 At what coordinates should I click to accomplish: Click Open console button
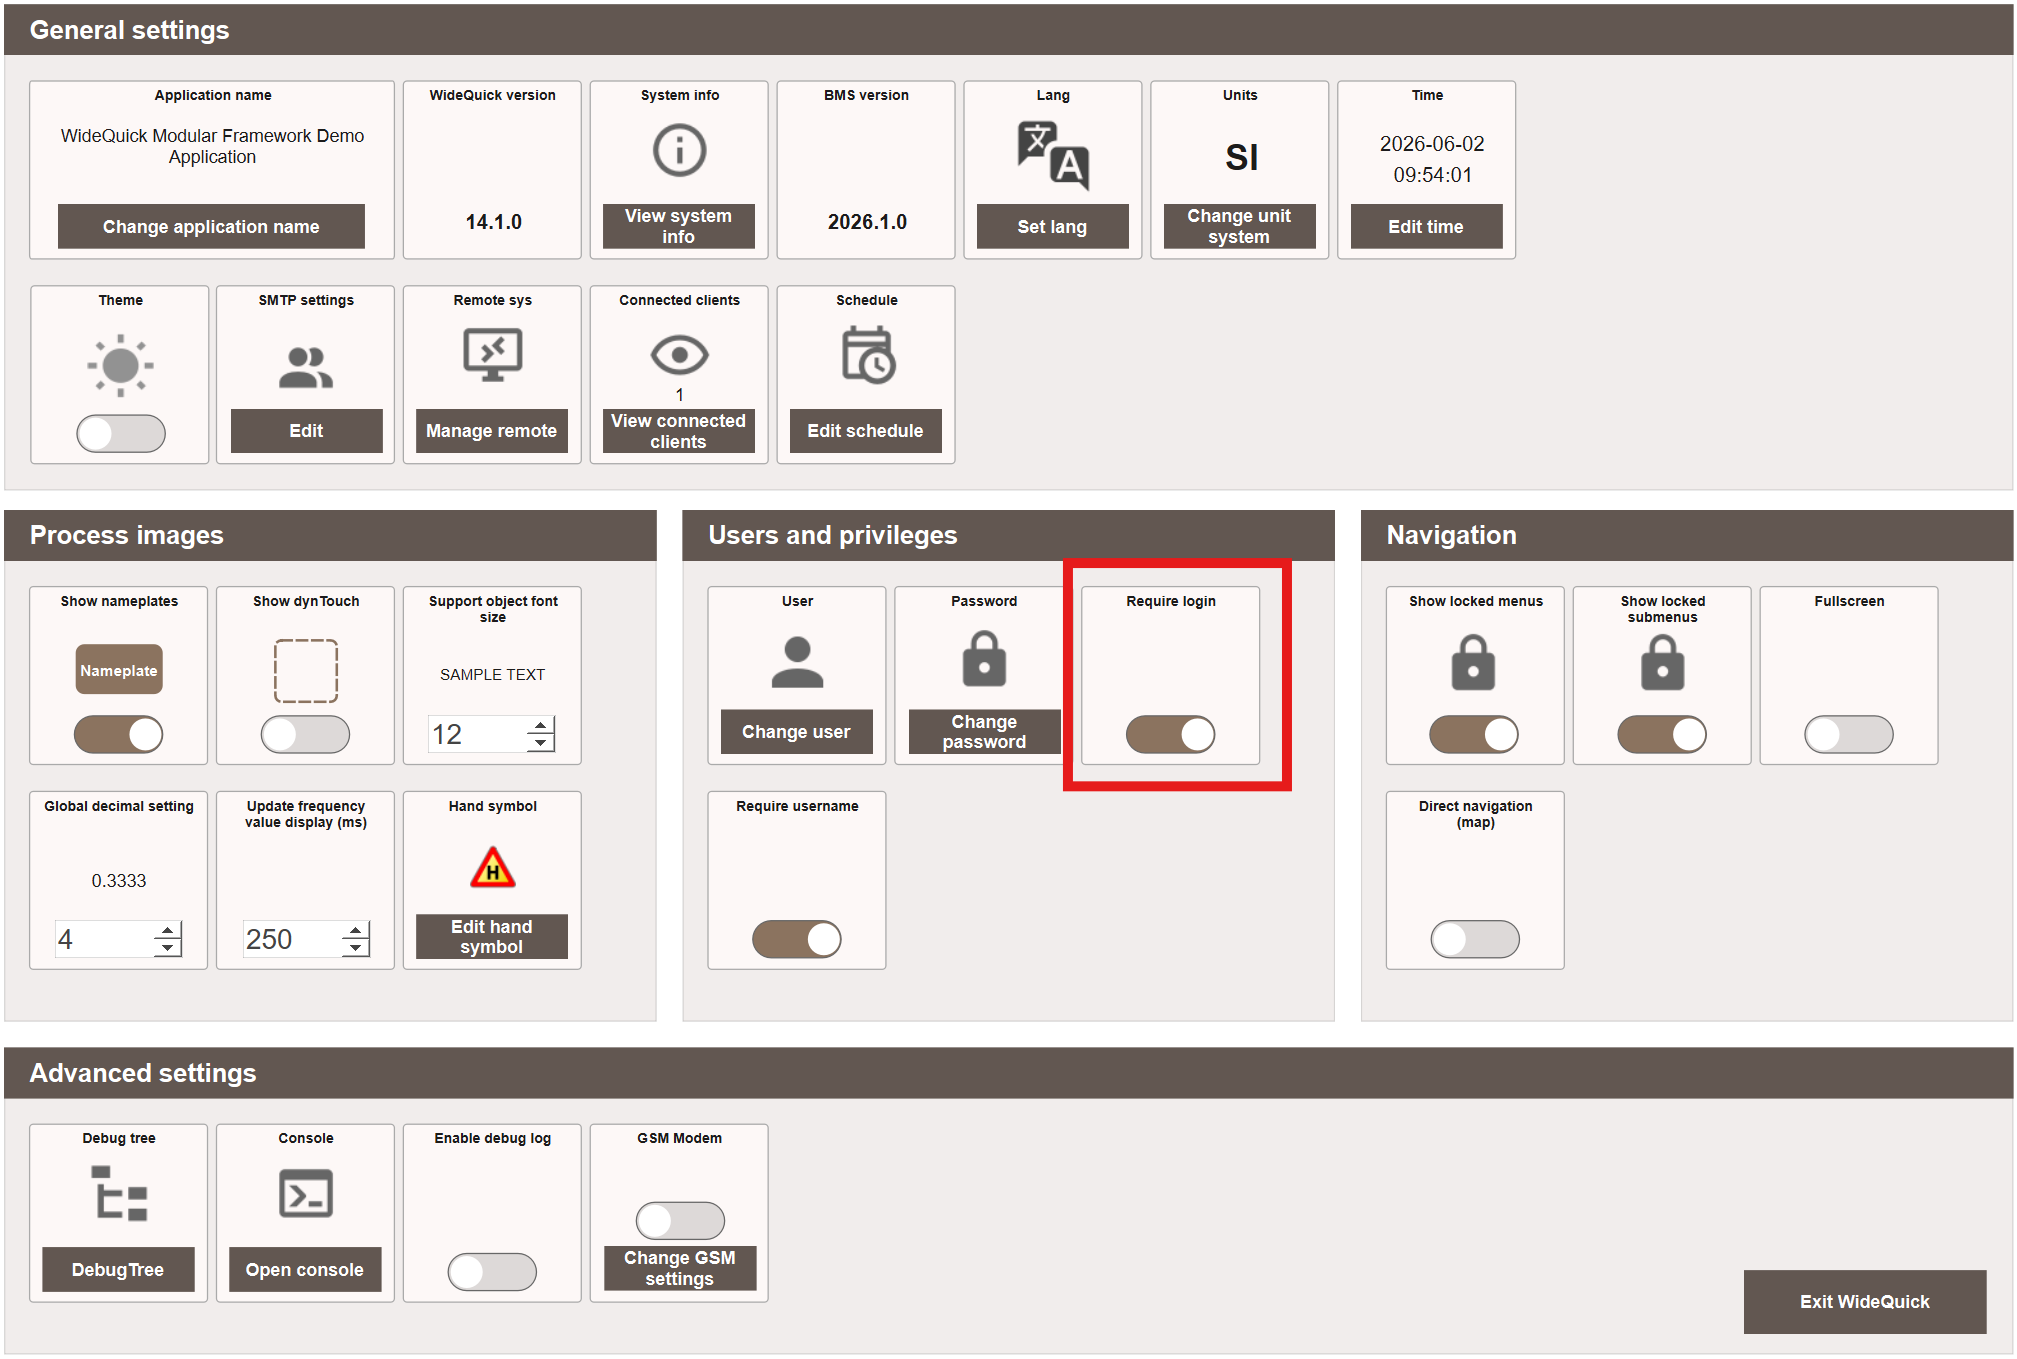tap(305, 1270)
